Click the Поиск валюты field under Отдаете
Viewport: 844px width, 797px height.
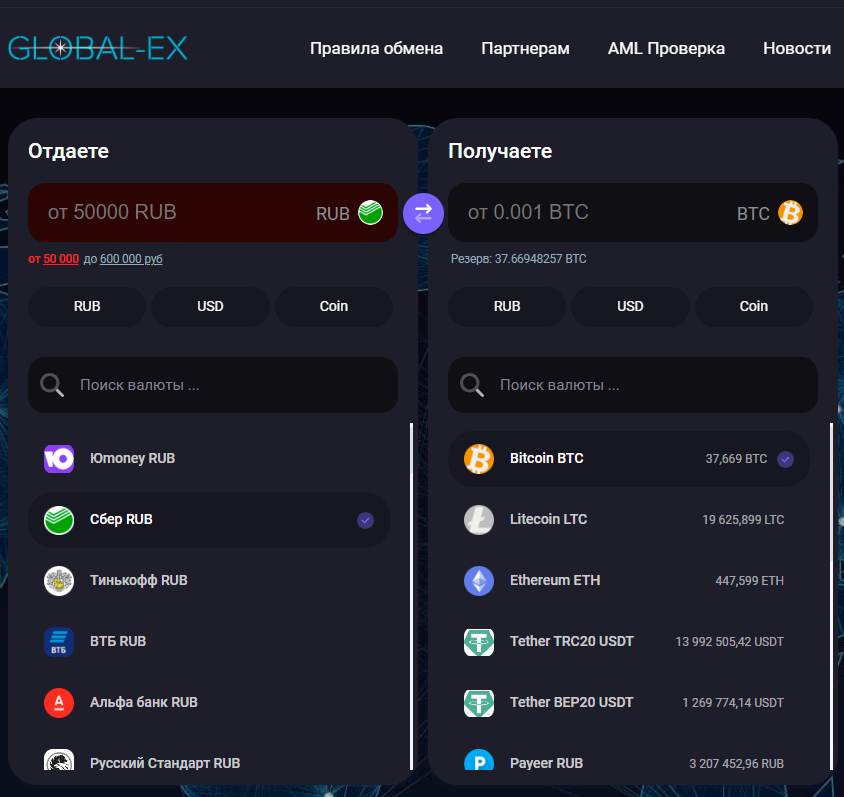pos(213,385)
